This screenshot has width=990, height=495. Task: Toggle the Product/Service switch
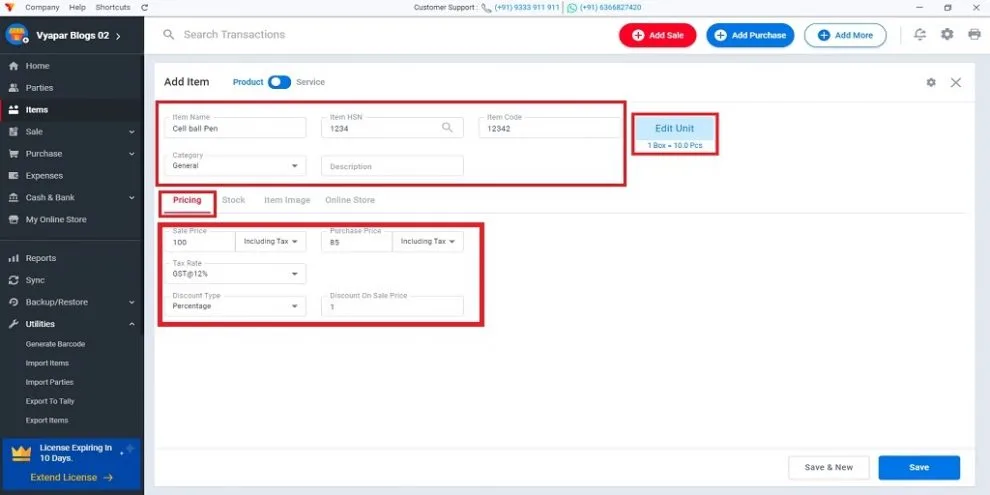pyautogui.click(x=279, y=82)
